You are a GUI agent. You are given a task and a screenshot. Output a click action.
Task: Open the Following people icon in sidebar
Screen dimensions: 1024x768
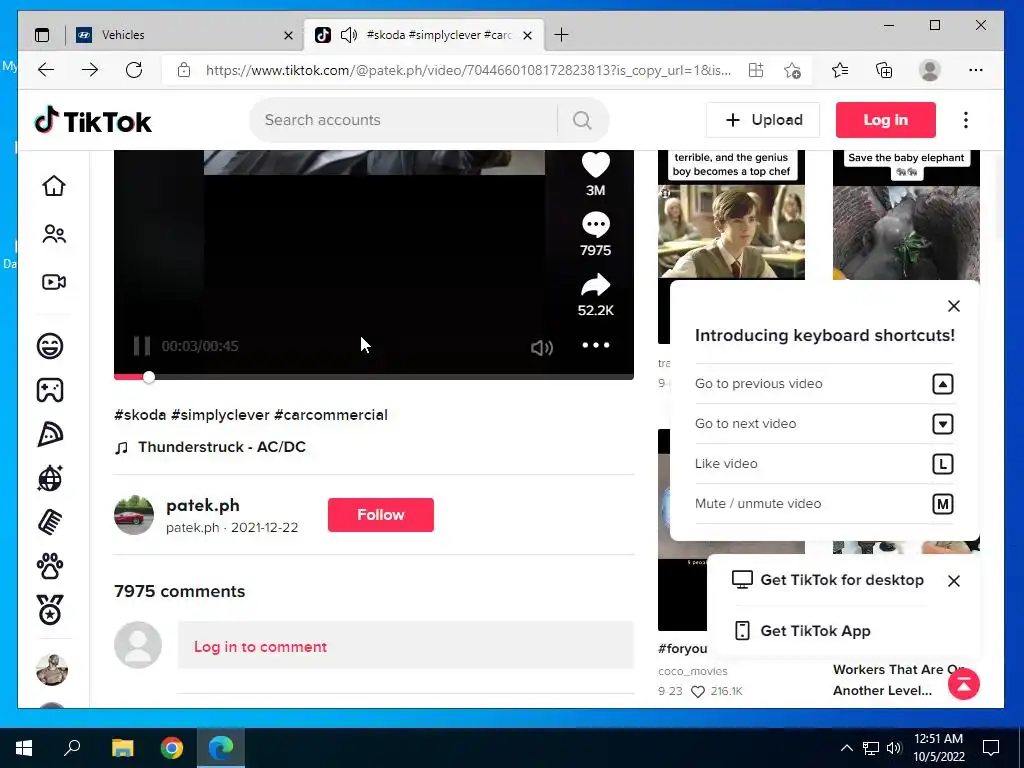[54, 234]
